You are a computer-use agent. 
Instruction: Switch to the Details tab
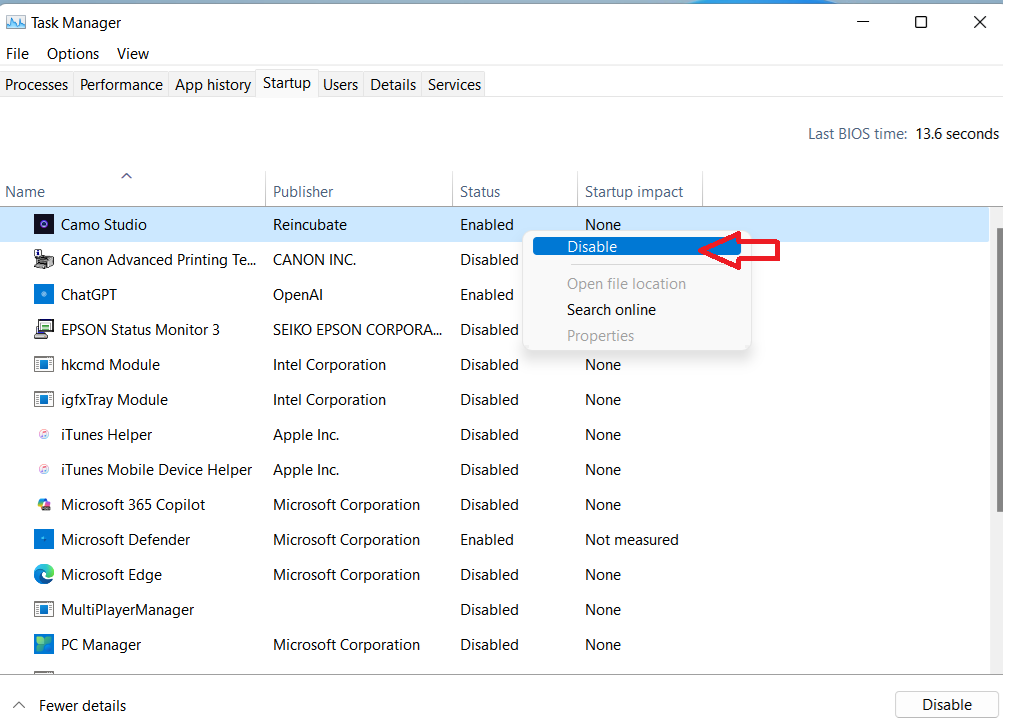click(x=393, y=84)
